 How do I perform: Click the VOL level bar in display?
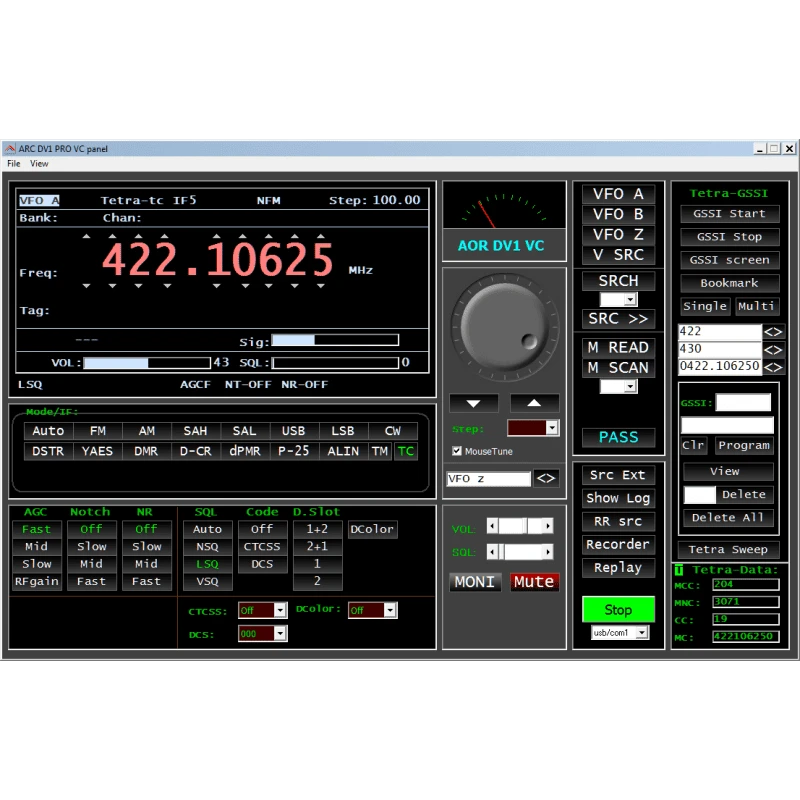(147, 363)
